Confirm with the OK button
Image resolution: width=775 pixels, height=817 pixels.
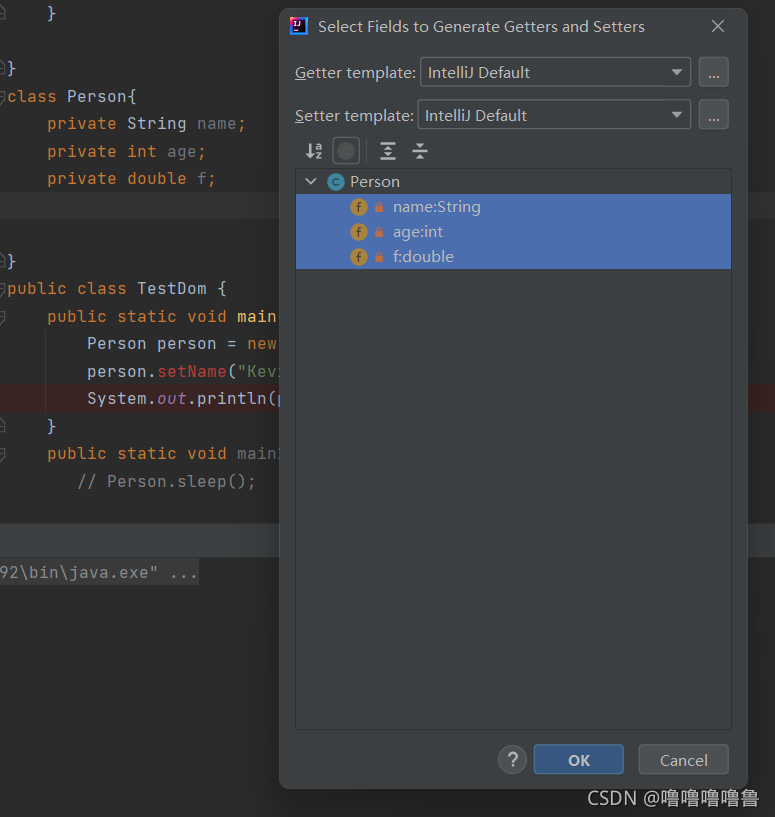point(579,760)
